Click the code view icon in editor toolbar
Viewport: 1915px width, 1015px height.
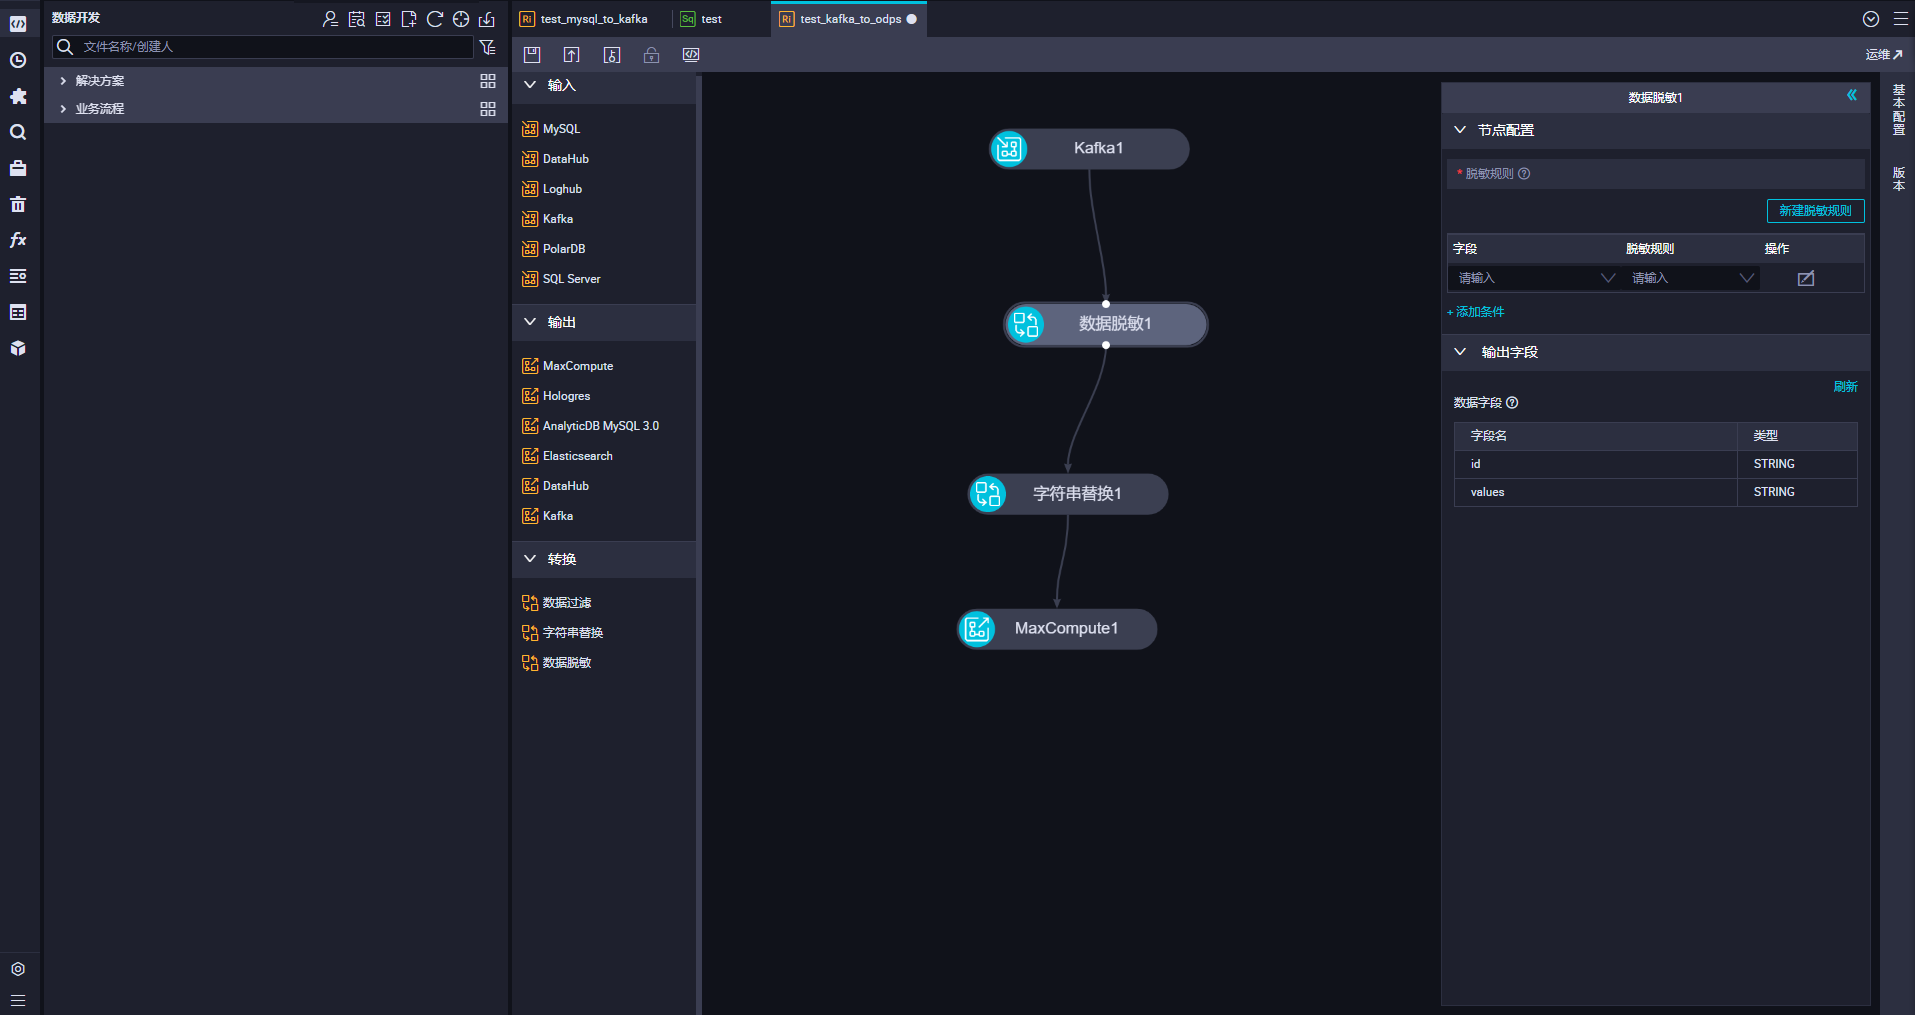(691, 55)
